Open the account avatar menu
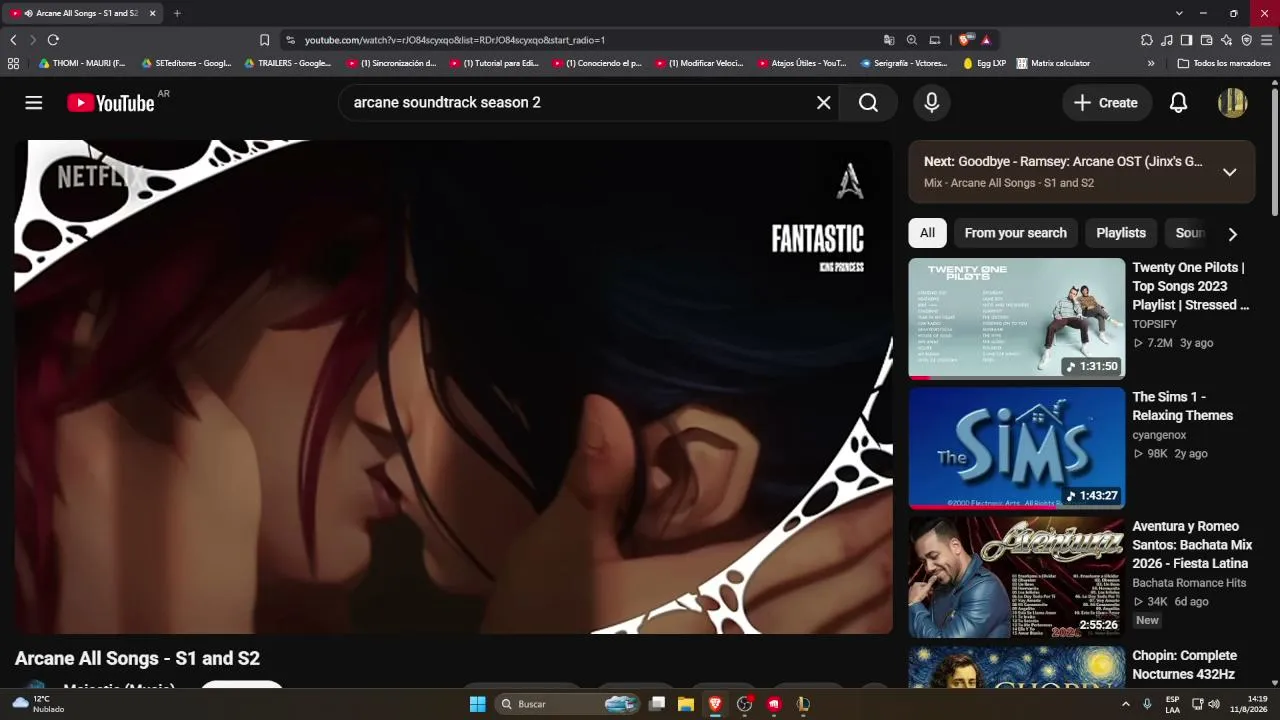Viewport: 1280px width, 720px height. [1232, 103]
